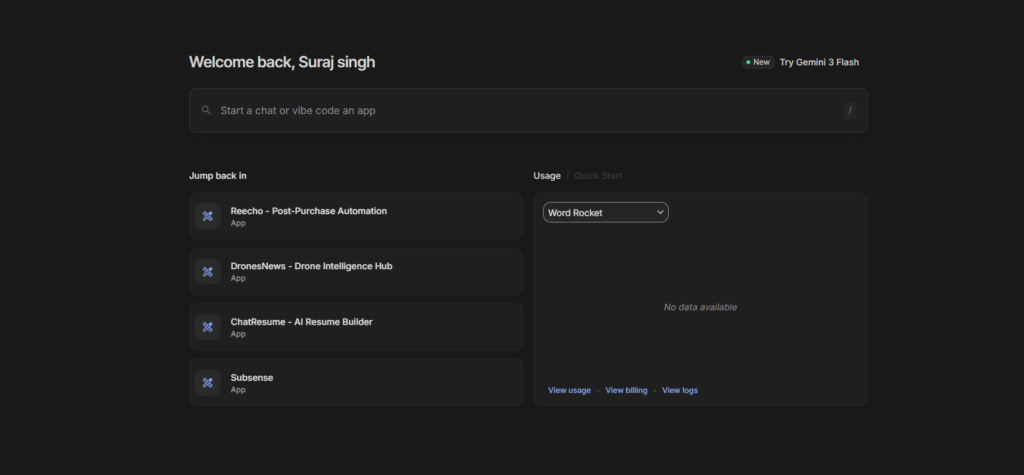Click the Jump back in heading
This screenshot has width=1024, height=475.
pyautogui.click(x=217, y=176)
